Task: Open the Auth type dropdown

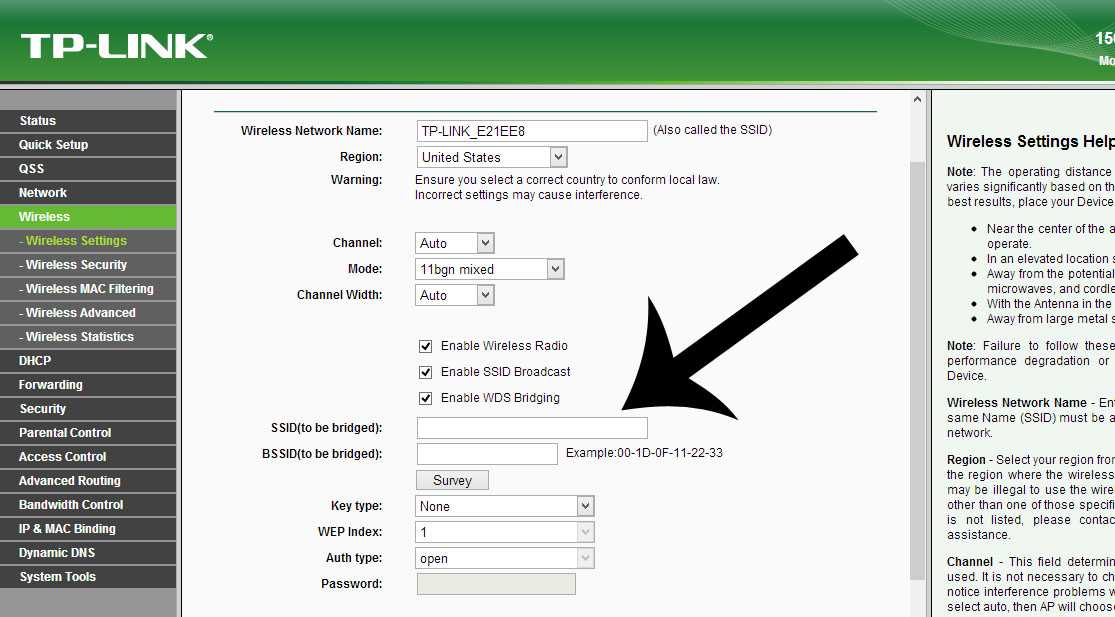Action: coord(504,558)
